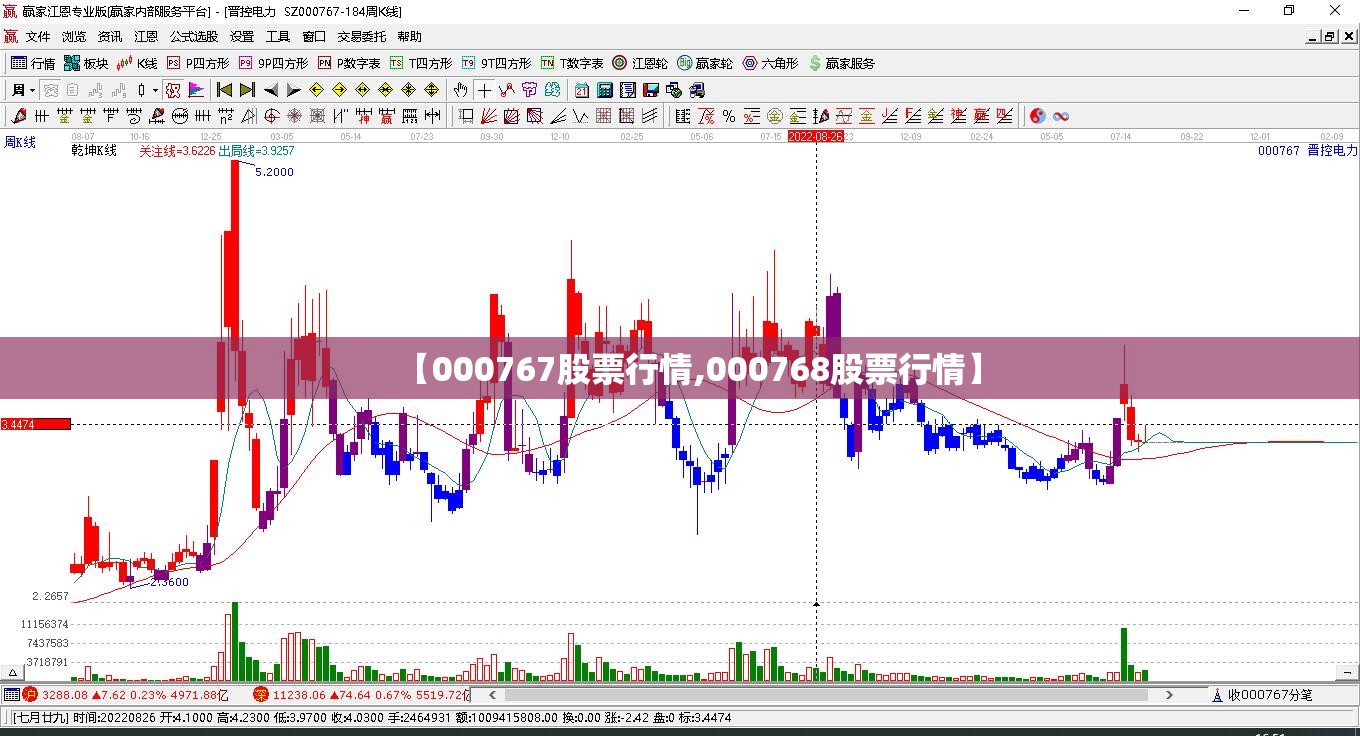Select the percent % line tool
The image size is (1360, 736).
coord(729,116)
